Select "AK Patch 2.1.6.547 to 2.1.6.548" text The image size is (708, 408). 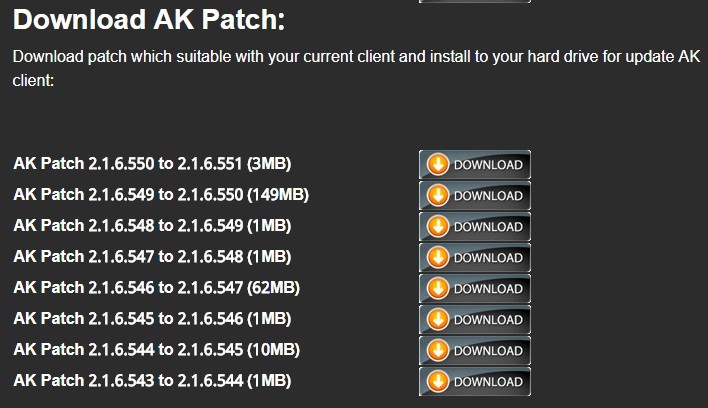click(152, 257)
